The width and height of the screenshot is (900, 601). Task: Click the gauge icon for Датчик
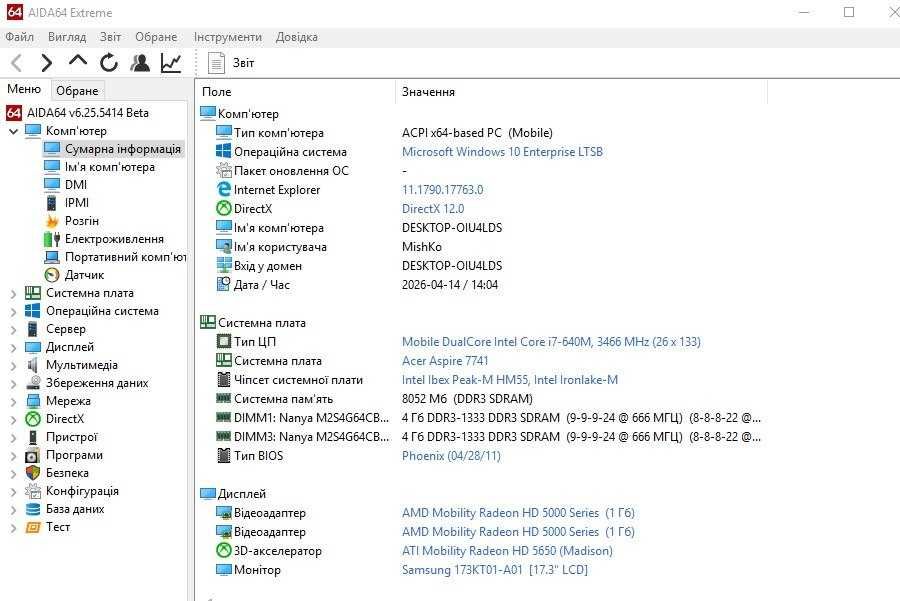(x=52, y=275)
